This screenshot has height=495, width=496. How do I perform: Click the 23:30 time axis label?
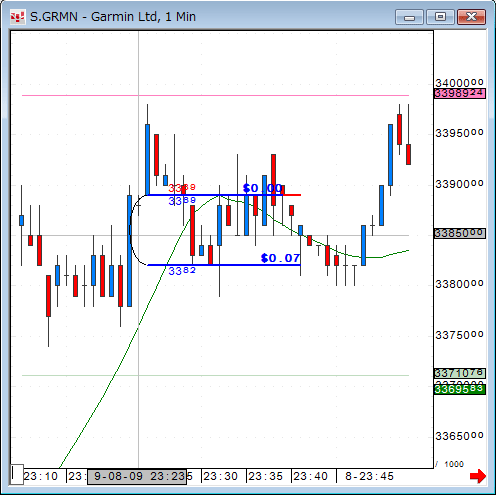[221, 476]
